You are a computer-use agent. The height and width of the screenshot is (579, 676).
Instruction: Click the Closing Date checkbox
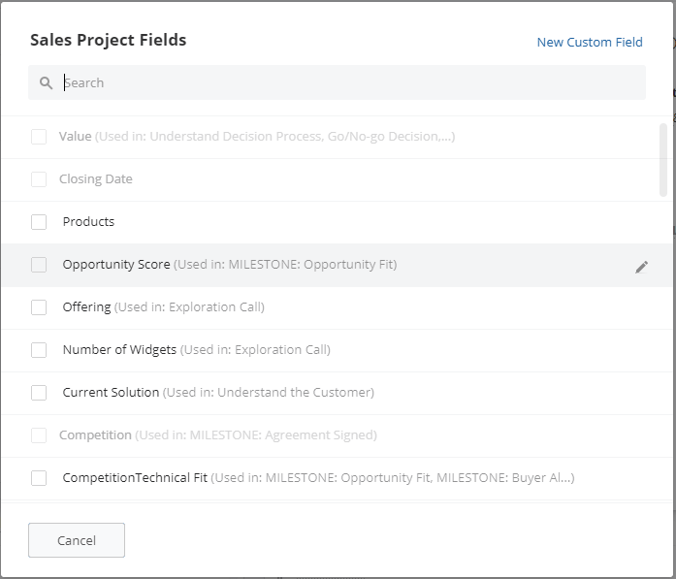point(39,179)
